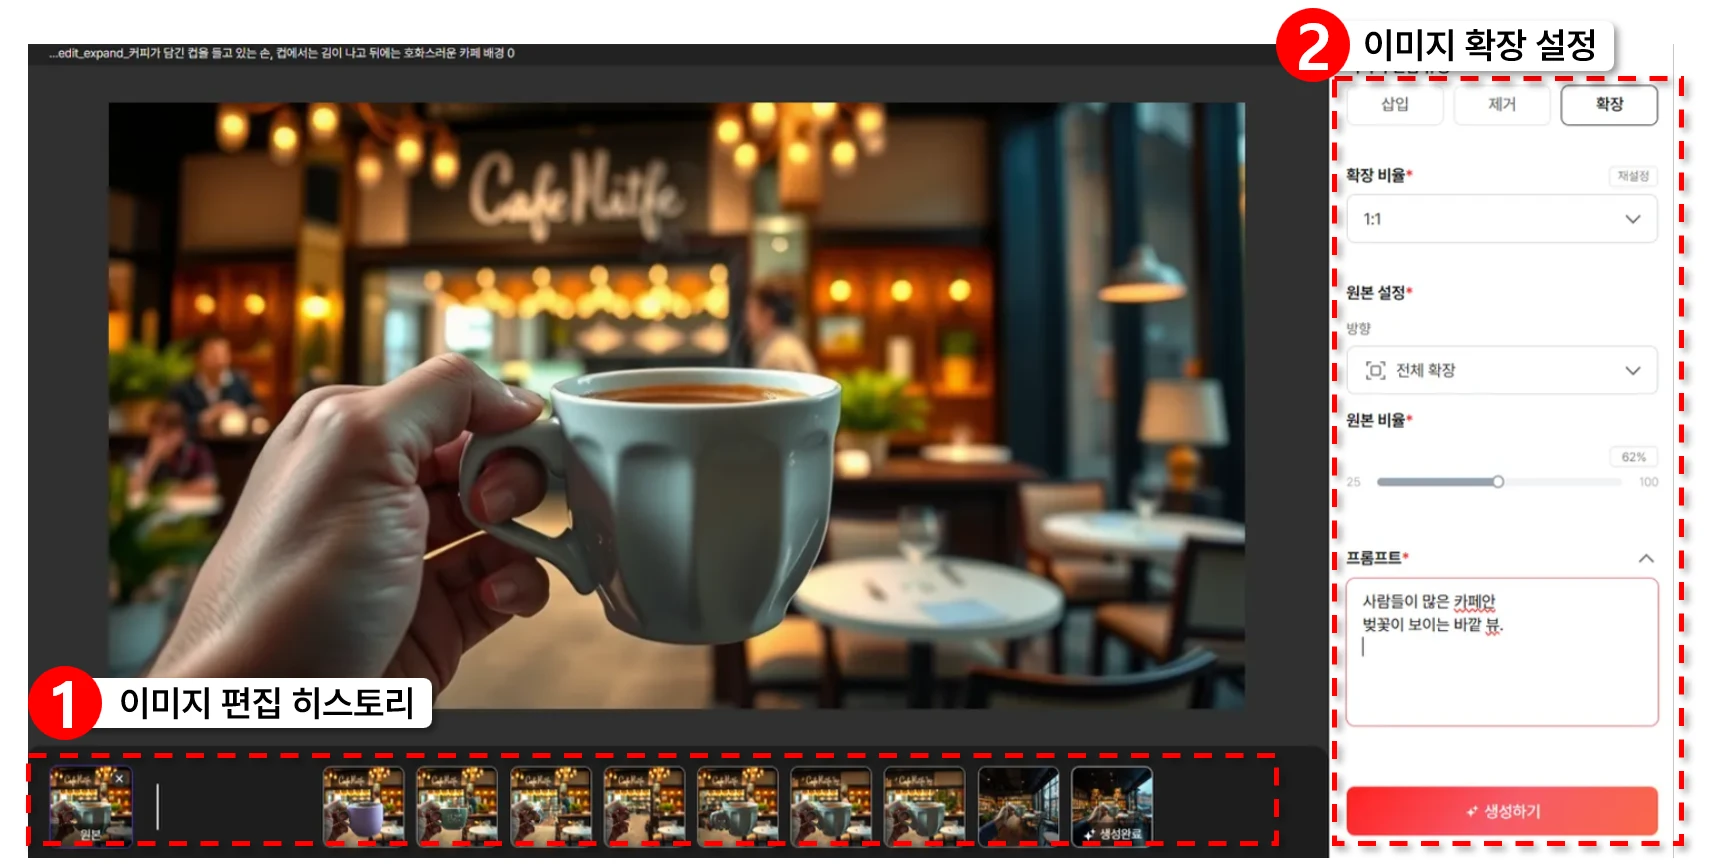Viewport: 1728px width, 868px height.
Task: Select the history thumbnail just before 생성완료
Action: pos(1018,806)
